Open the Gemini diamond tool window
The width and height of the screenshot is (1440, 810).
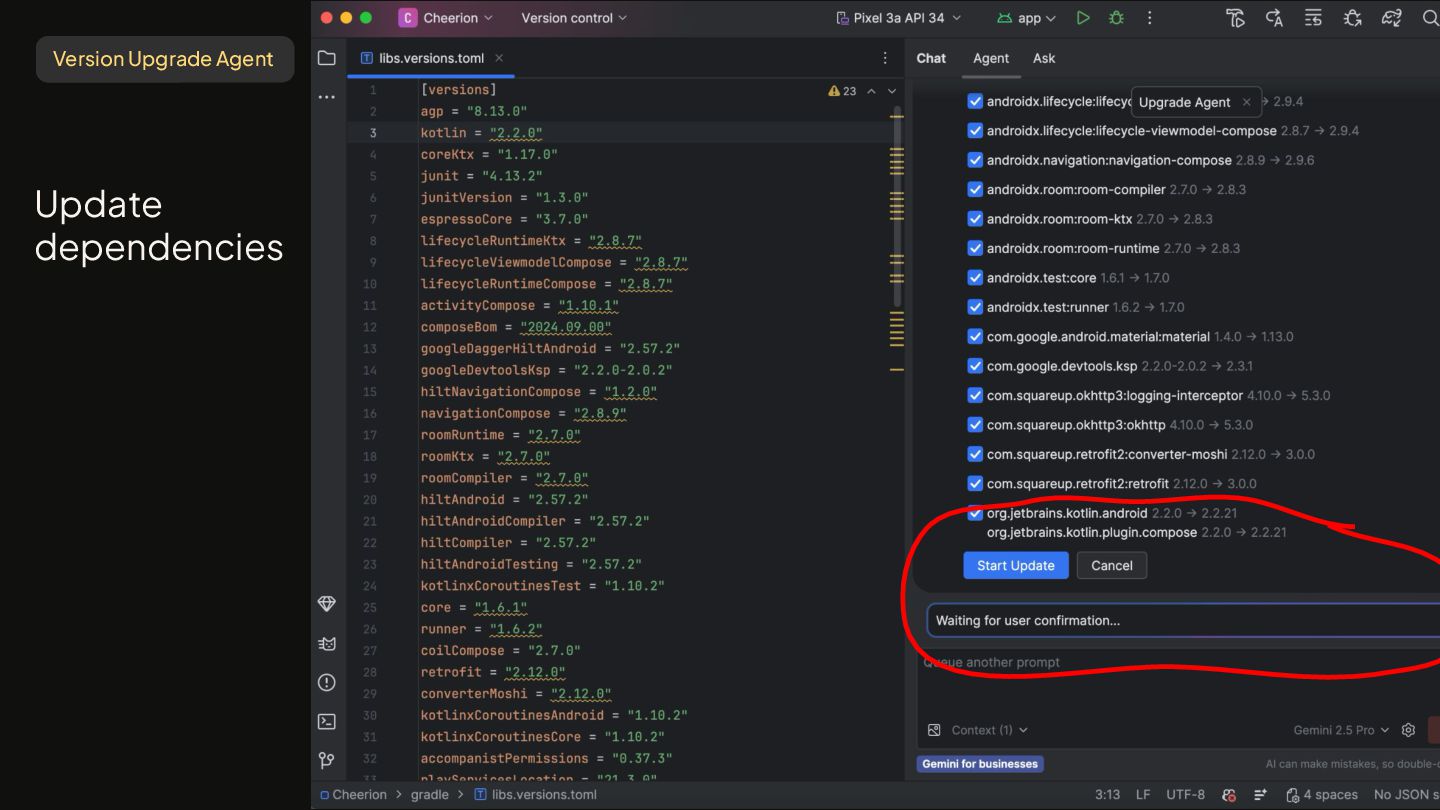[326, 604]
